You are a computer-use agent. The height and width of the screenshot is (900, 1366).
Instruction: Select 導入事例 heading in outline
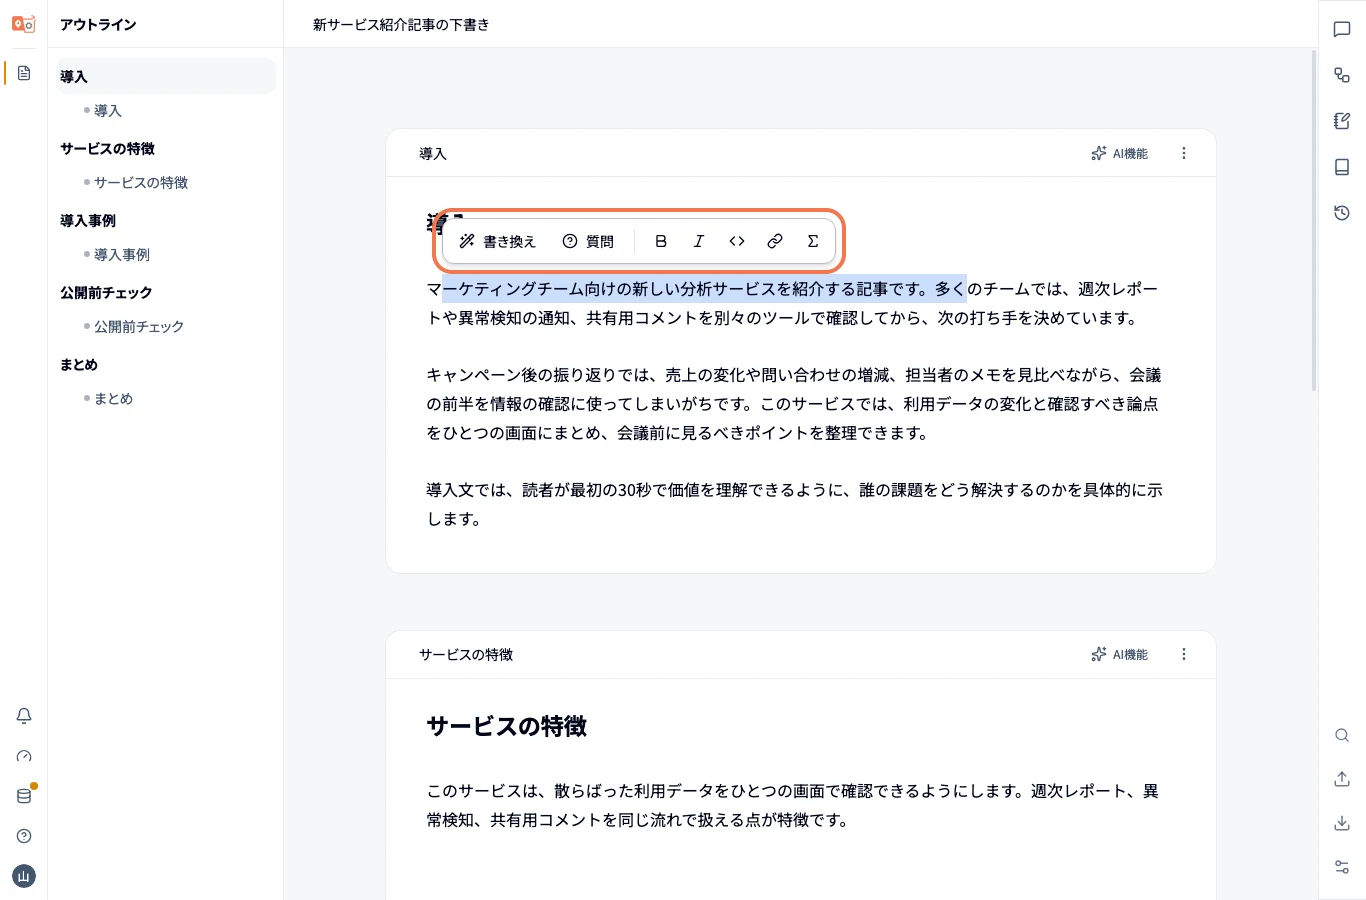point(88,220)
